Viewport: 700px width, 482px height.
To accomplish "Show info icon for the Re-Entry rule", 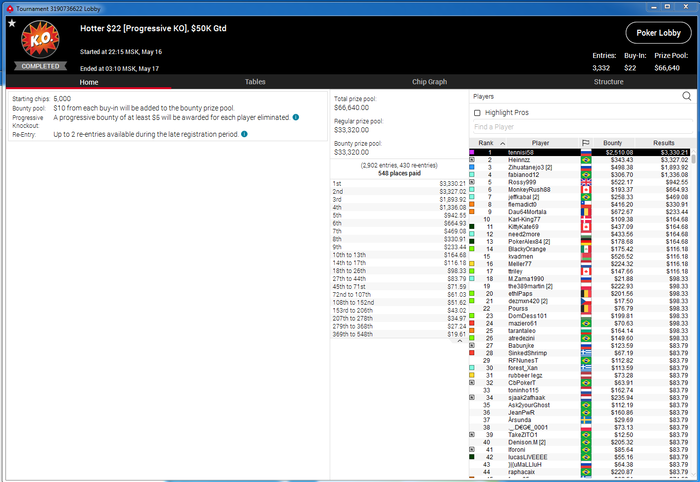I will pos(244,134).
